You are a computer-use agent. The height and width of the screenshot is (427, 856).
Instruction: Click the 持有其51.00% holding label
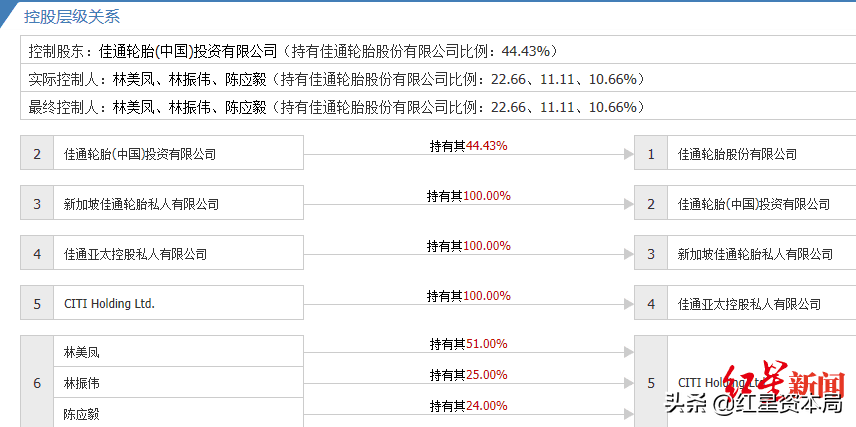click(x=468, y=343)
